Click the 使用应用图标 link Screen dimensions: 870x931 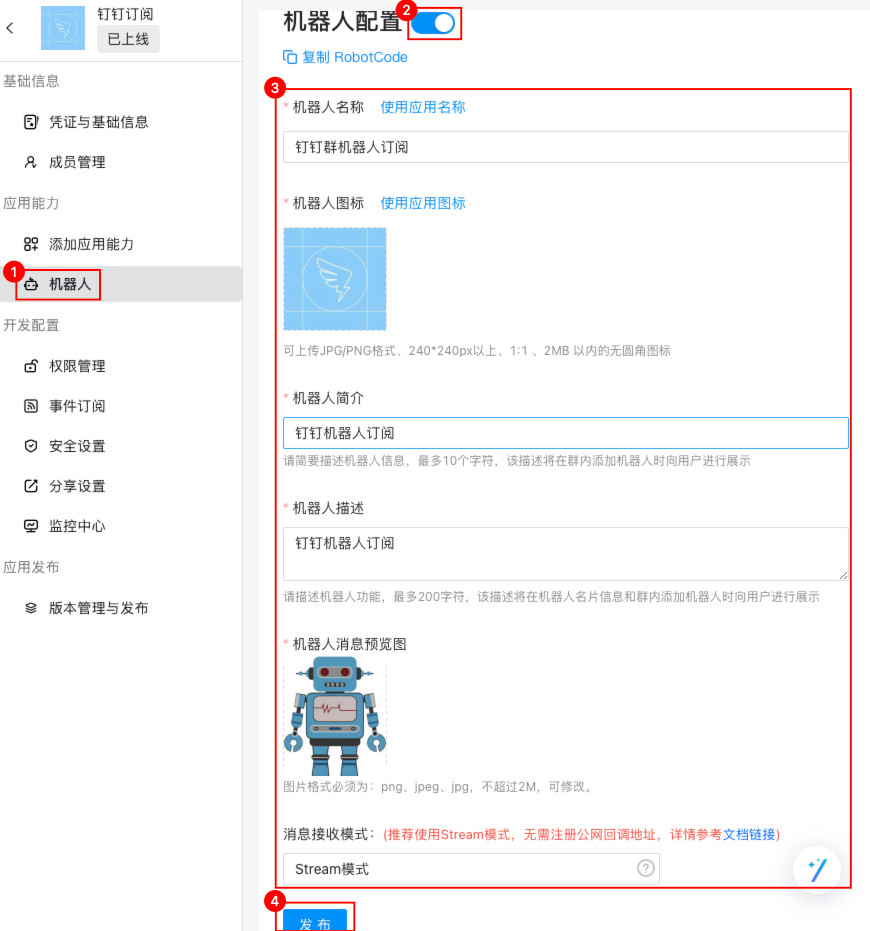(423, 203)
